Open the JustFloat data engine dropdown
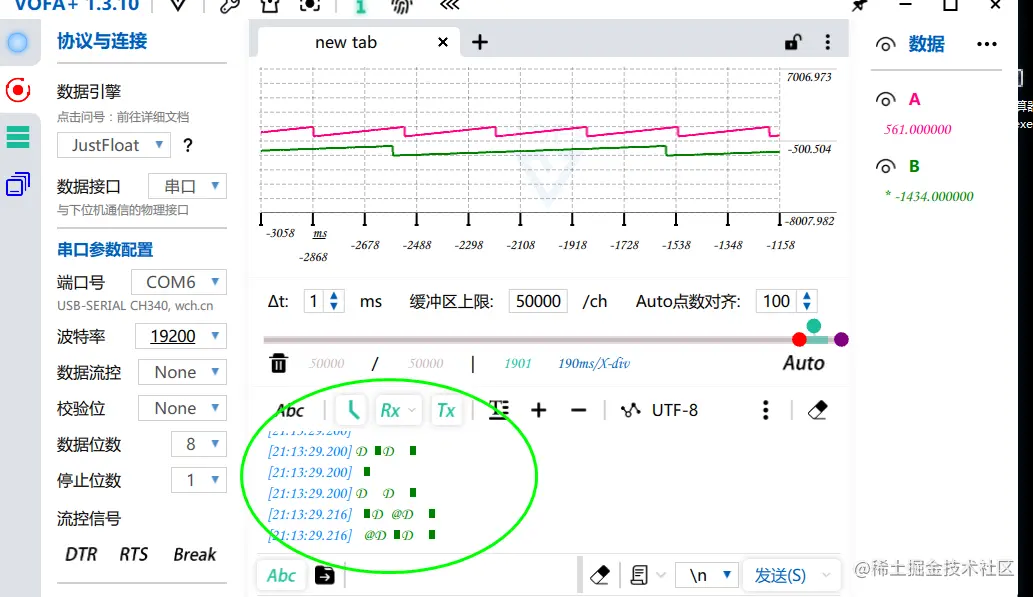The height and width of the screenshot is (597, 1033). [x=114, y=145]
